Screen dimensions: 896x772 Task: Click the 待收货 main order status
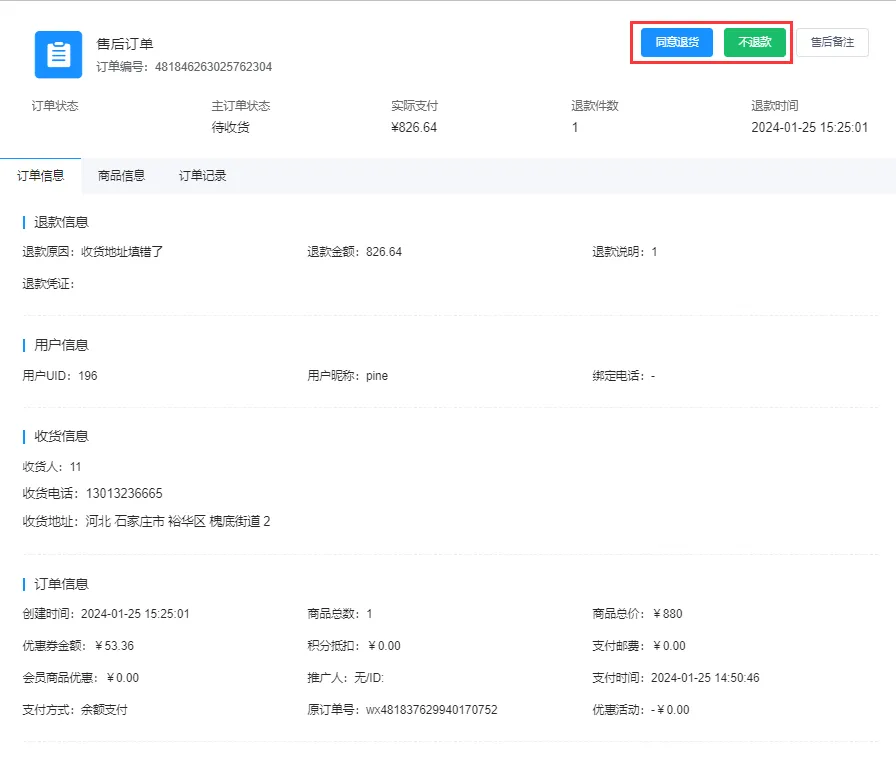click(230, 128)
